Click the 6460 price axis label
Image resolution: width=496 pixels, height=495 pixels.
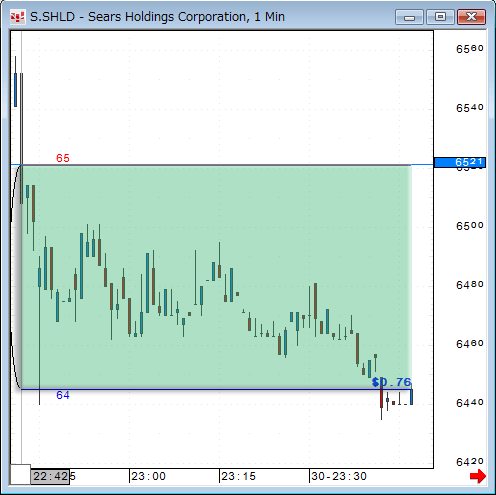pyautogui.click(x=470, y=344)
